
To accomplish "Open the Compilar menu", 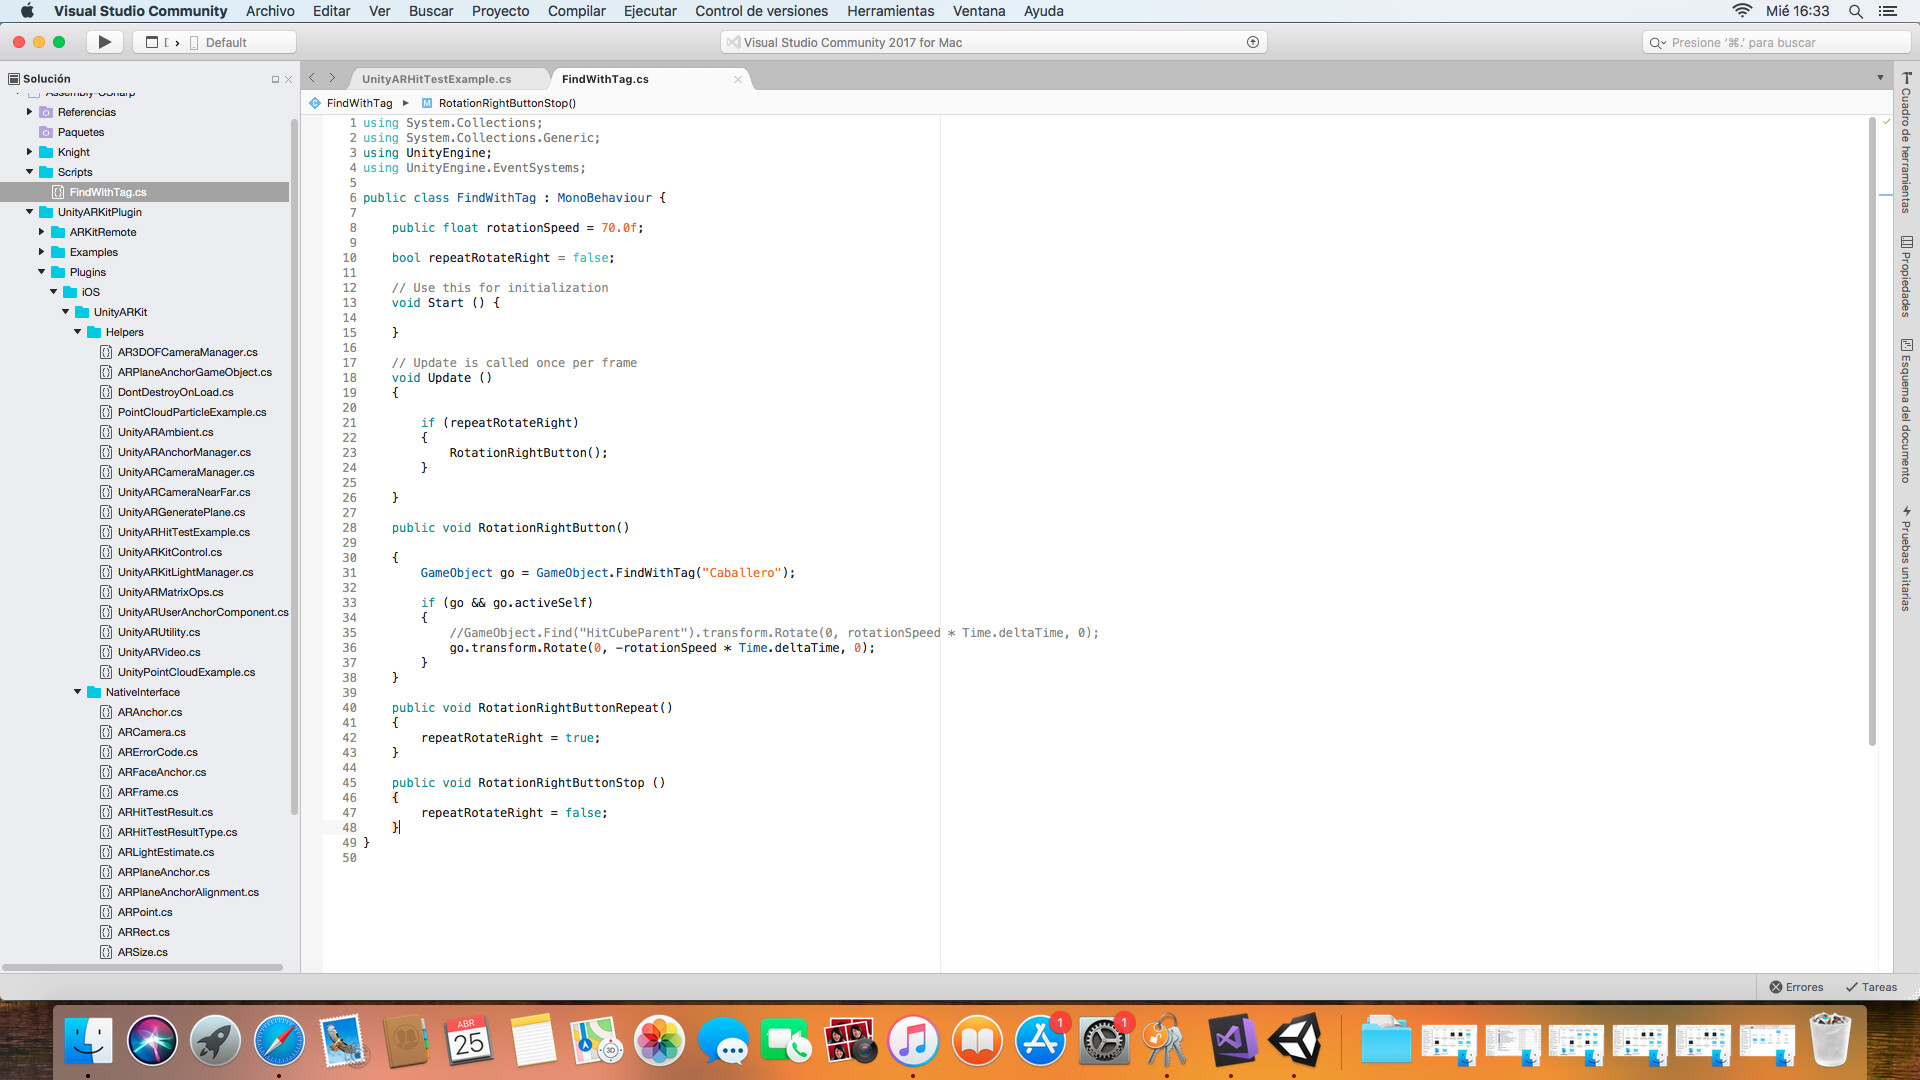I will point(576,11).
